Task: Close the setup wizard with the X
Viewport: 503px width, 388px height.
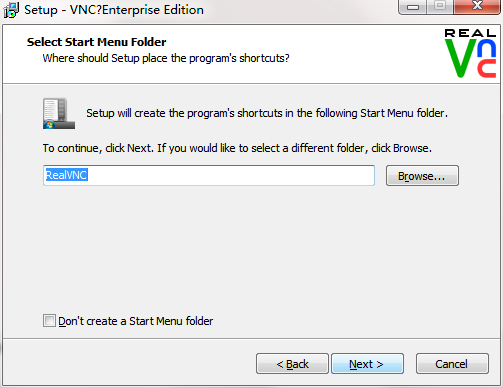Action: [477, 7]
